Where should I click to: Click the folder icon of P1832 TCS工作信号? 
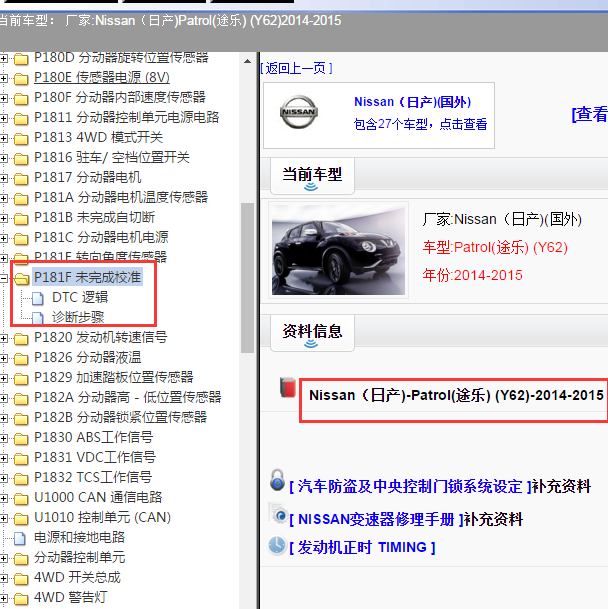pyautogui.click(x=21, y=478)
